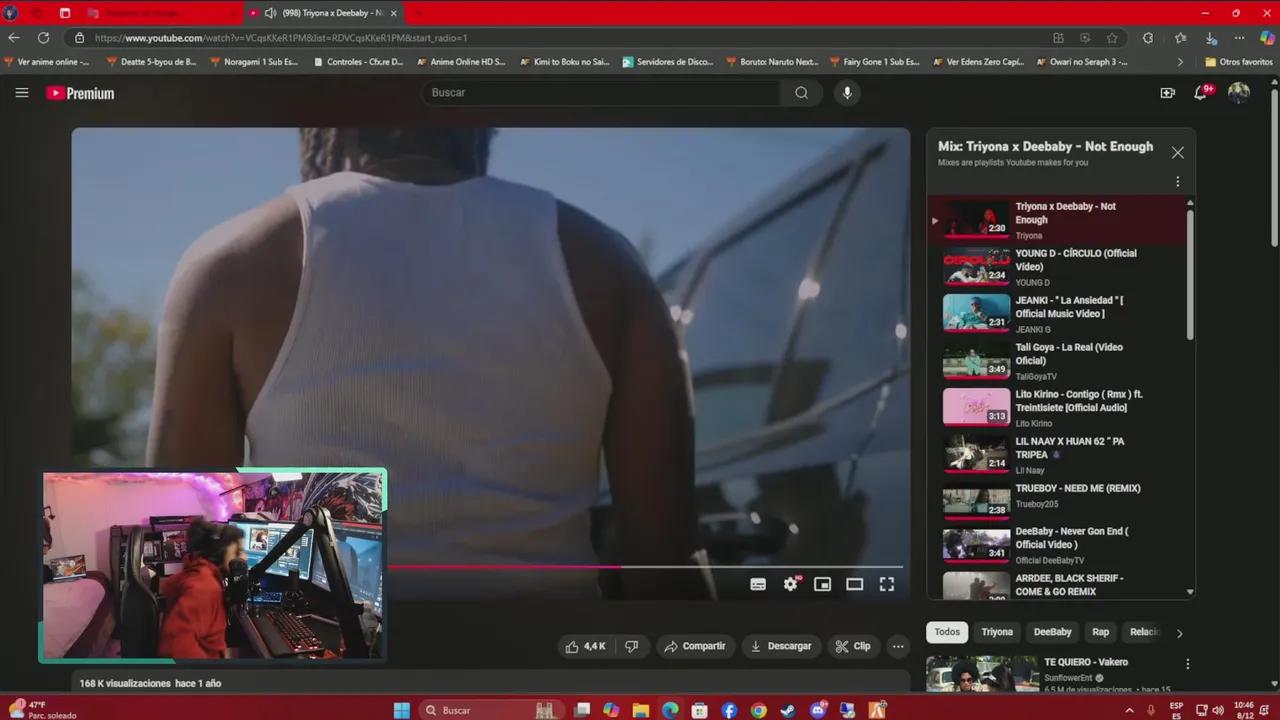The image size is (1280, 720).
Task: Play Tali Goya - La Real playlist thumbnail
Action: [x=976, y=361]
